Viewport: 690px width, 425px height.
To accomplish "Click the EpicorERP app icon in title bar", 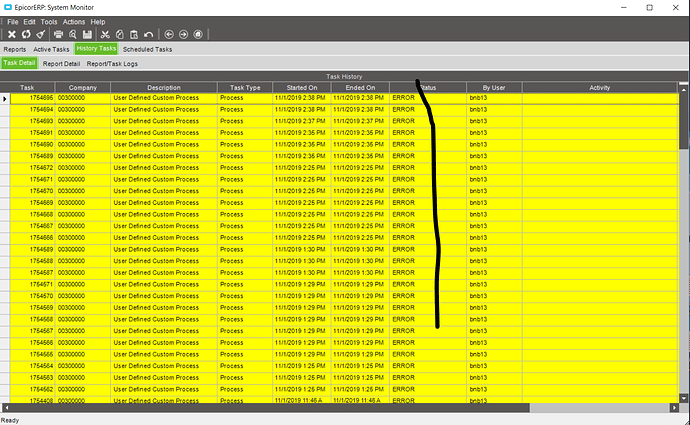I will (7, 7).
